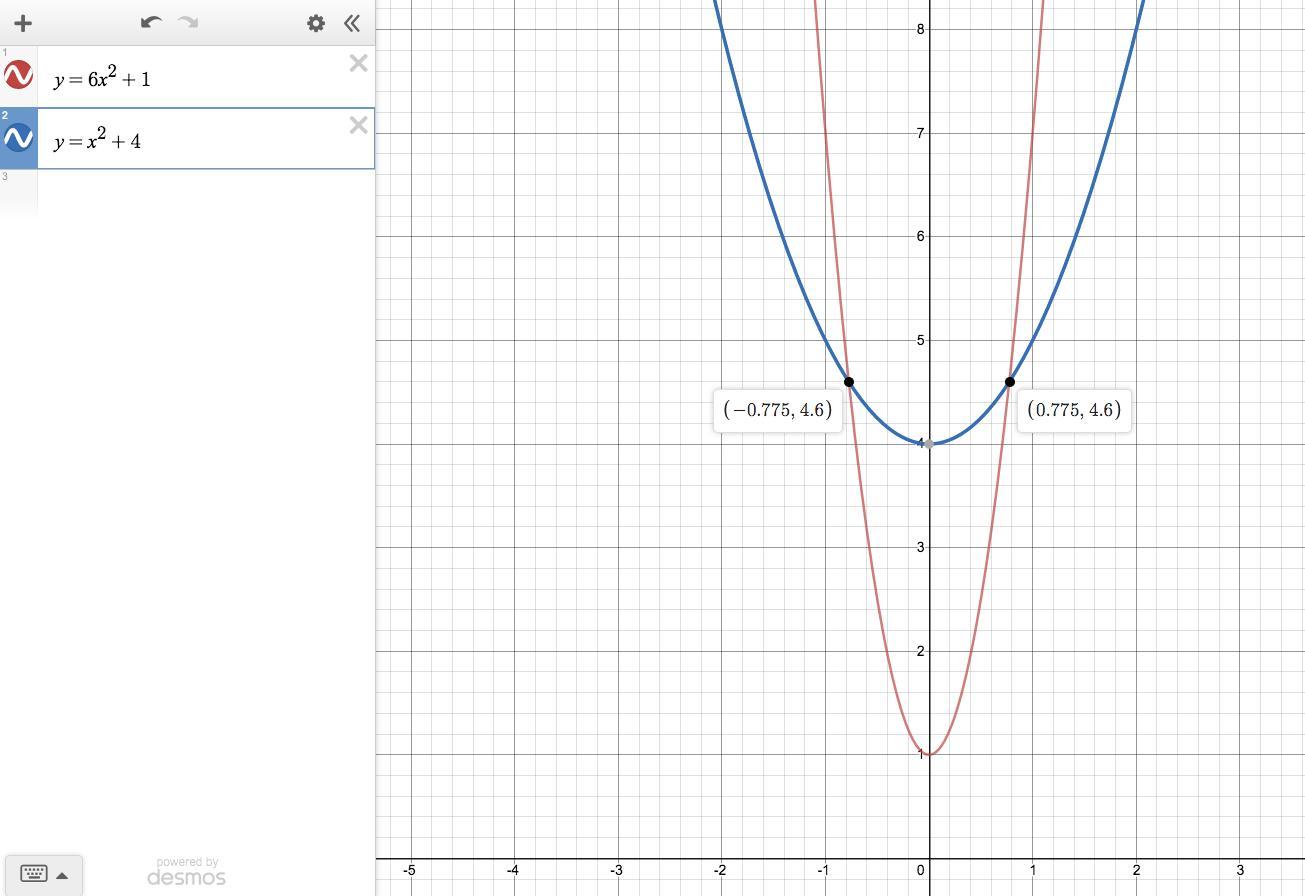Hide the red curve y=6x²+1
Image resolution: width=1305 pixels, height=896 pixels.
coord(18,75)
